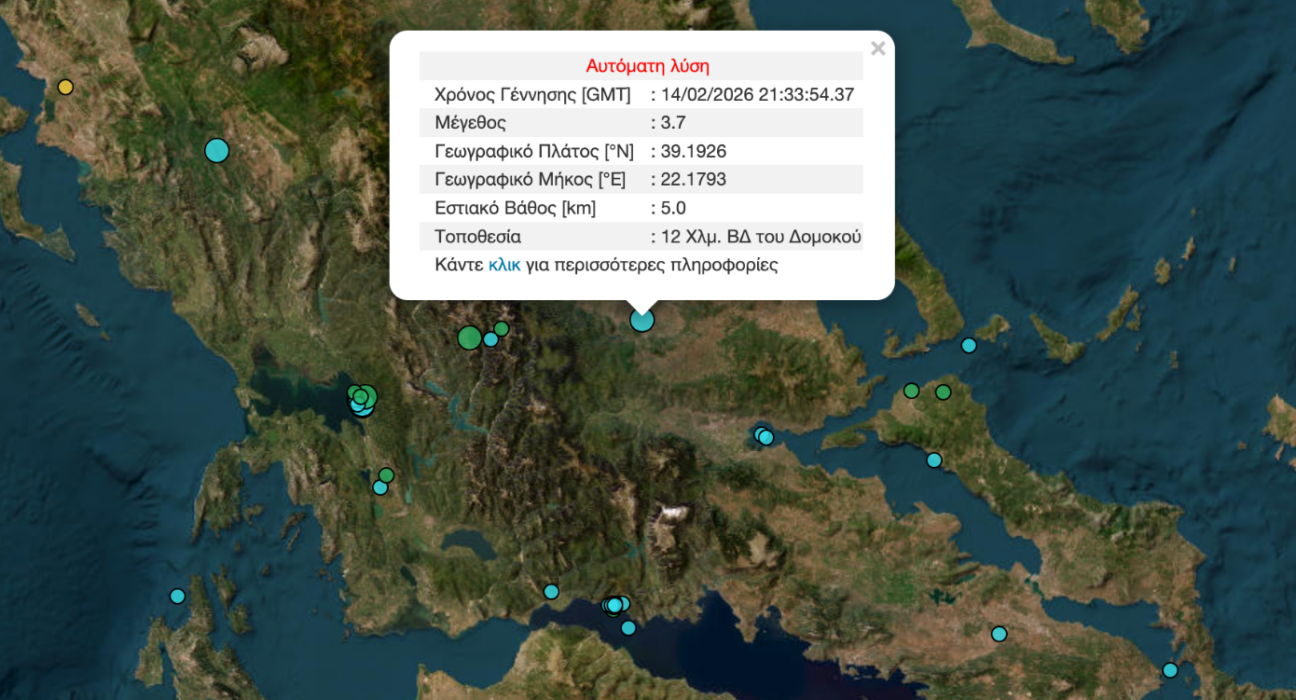Image resolution: width=1296 pixels, height=700 pixels.
Task: Select the lone cyan marker west of the Corinth Gulf cluster
Action: 551,592
